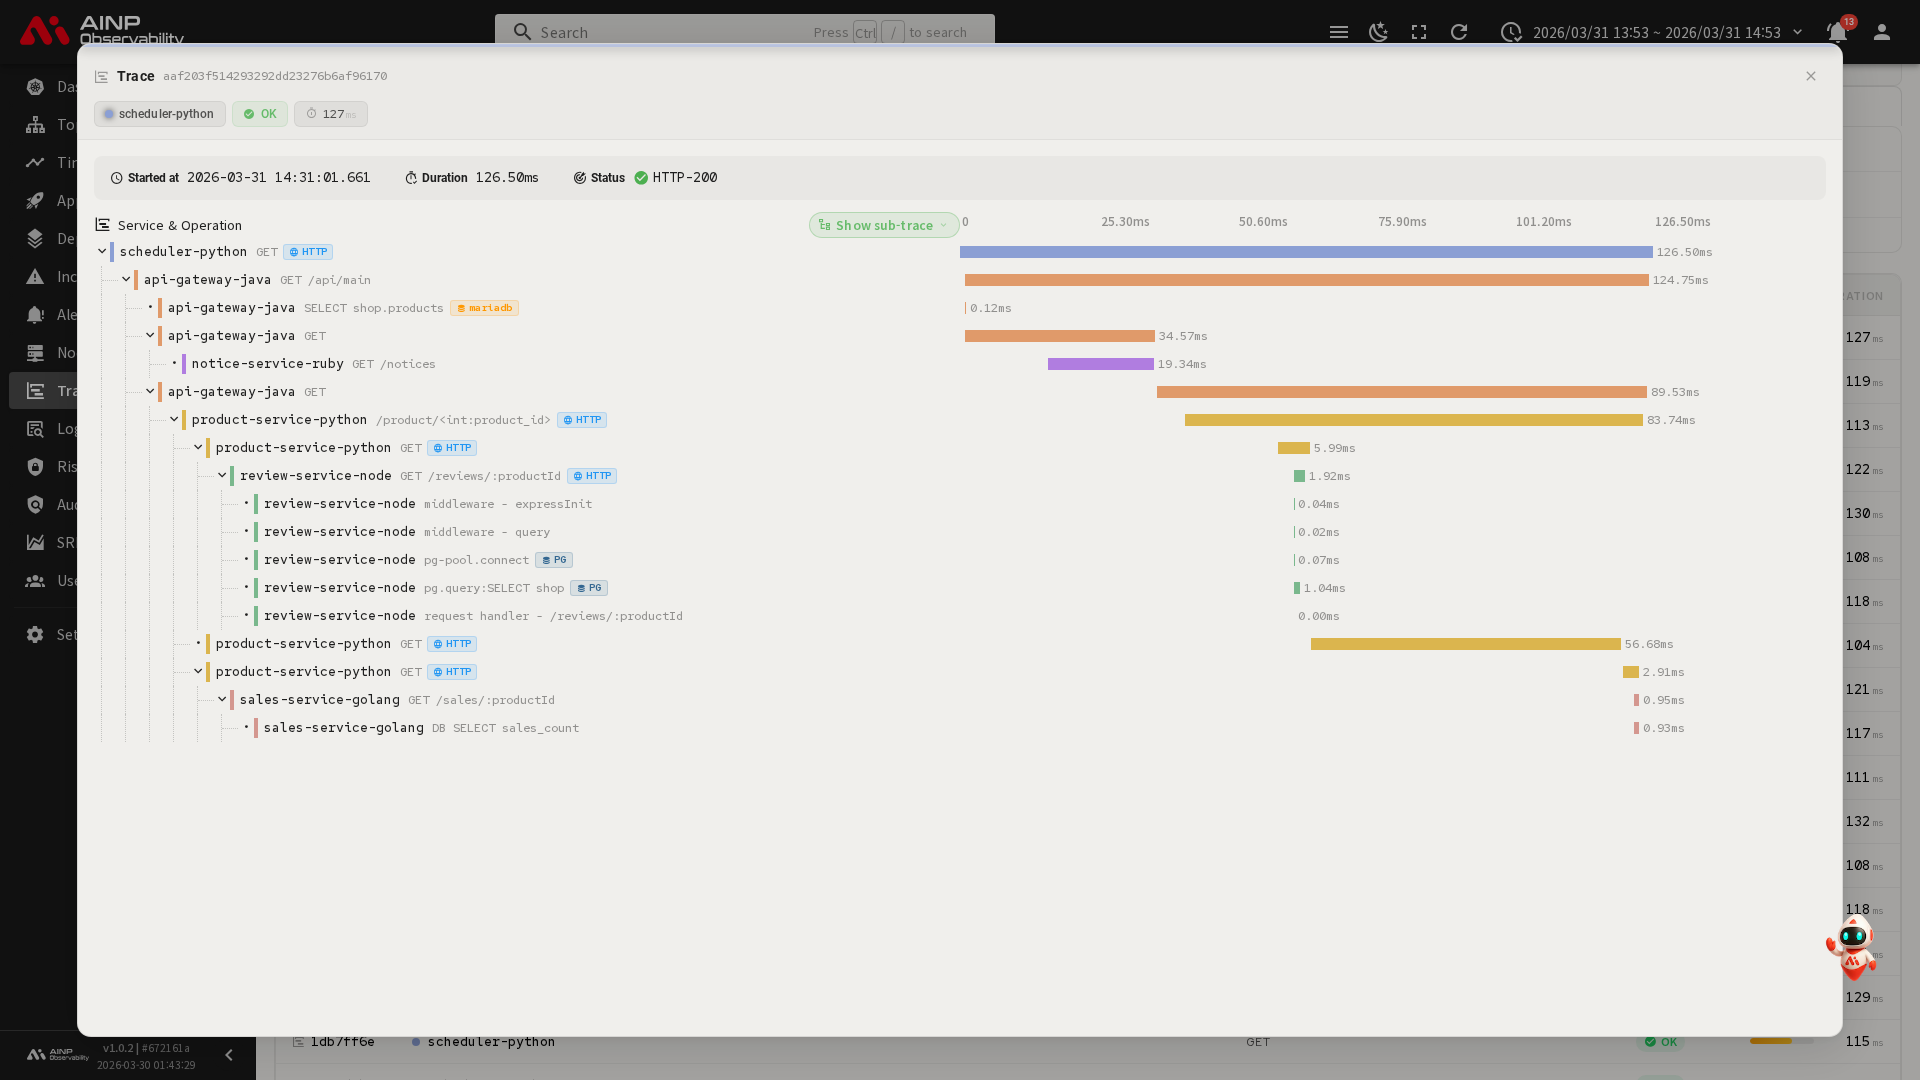Open the user account icon
The width and height of the screenshot is (1920, 1080).
[x=1882, y=32]
